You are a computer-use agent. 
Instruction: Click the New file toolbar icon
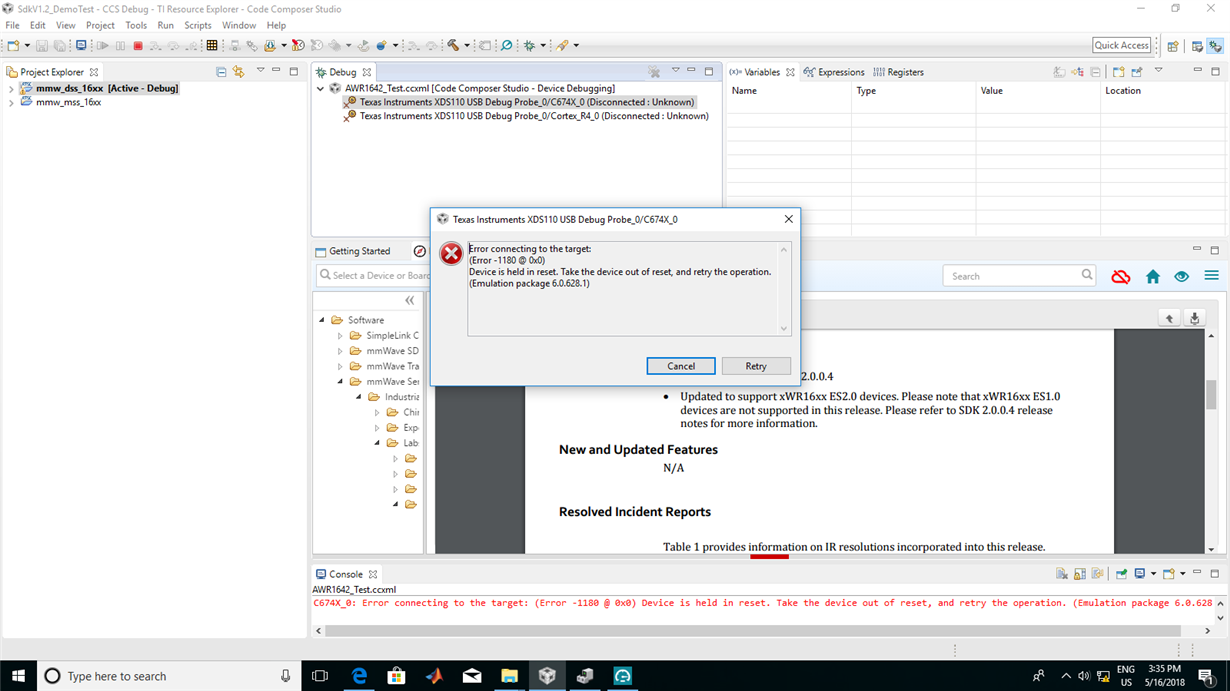(x=13, y=46)
